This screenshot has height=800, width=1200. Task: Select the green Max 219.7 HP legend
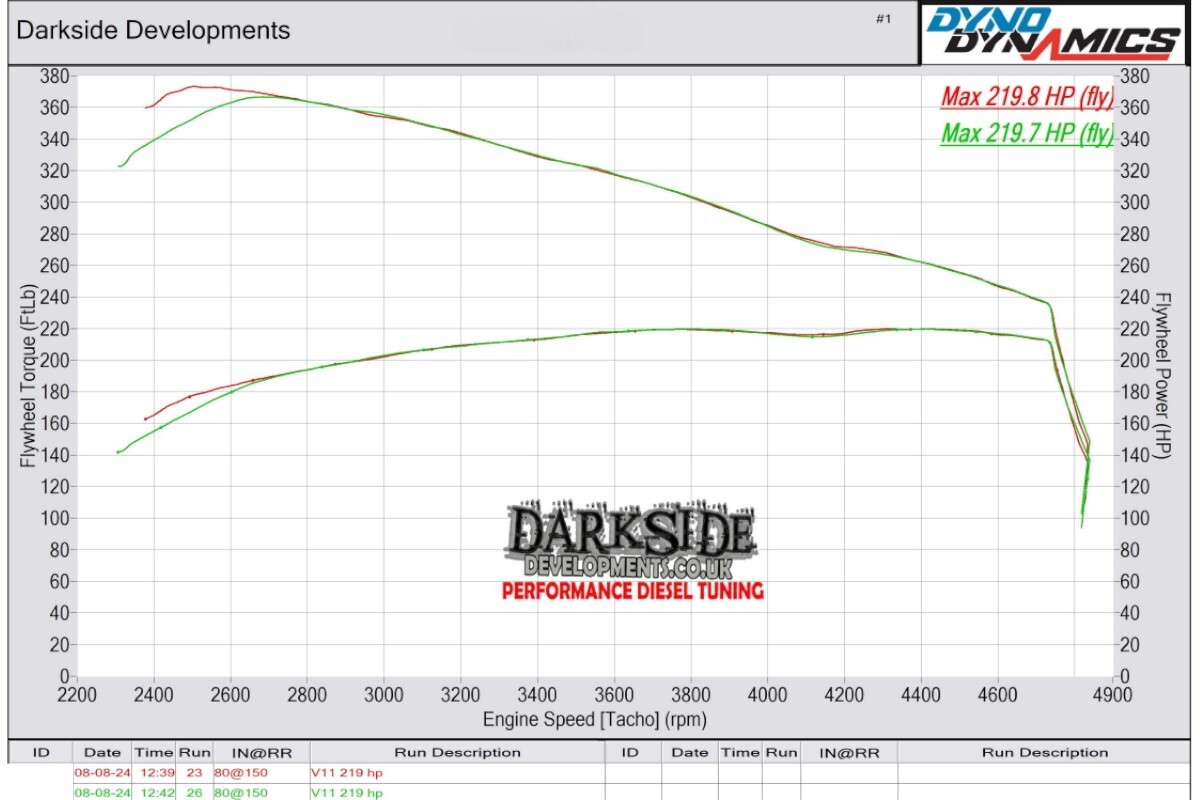[1026, 132]
